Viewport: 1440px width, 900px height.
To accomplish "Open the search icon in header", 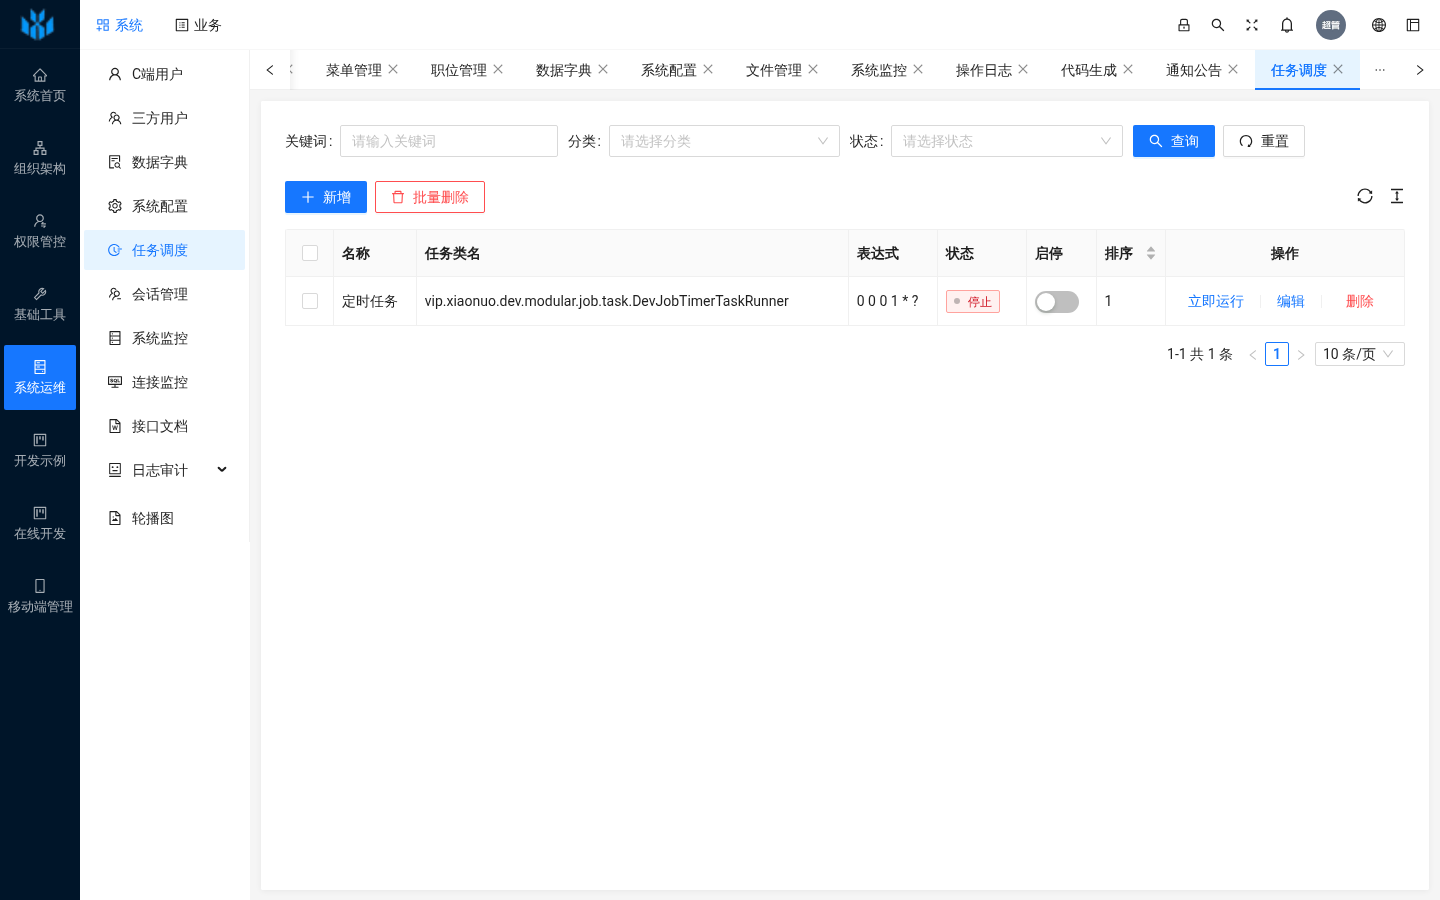I will point(1218,25).
